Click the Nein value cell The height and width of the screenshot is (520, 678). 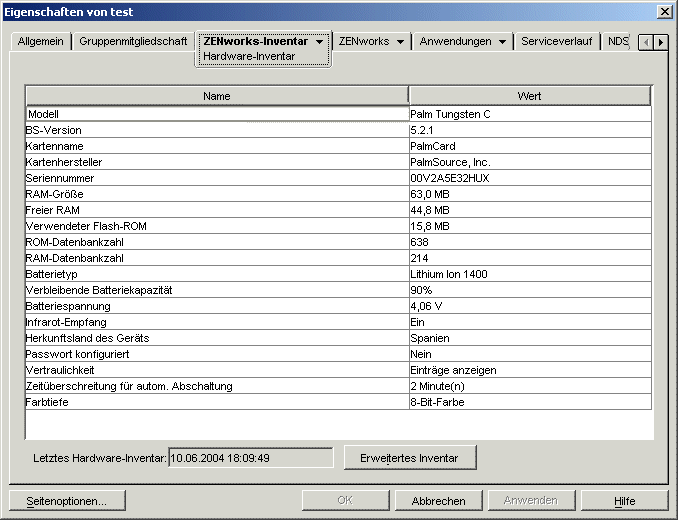click(530, 354)
